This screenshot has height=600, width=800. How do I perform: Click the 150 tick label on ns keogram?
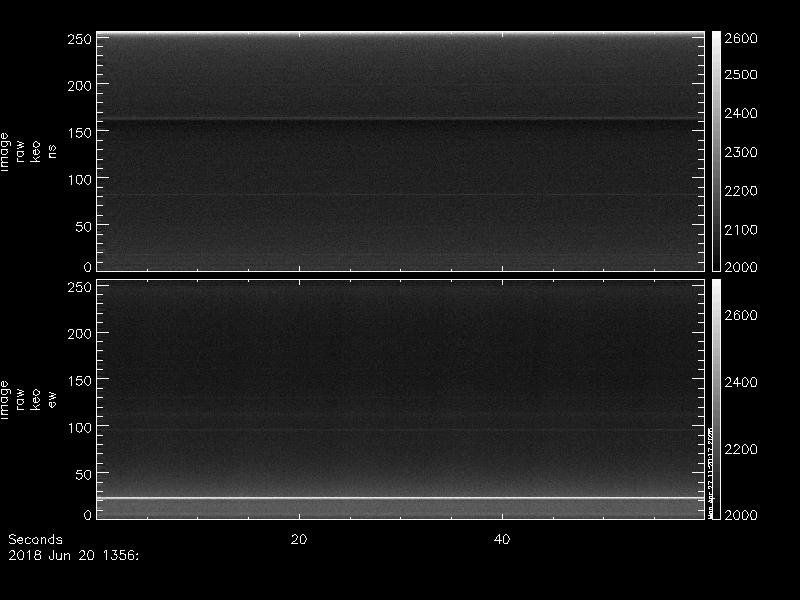(x=79, y=133)
